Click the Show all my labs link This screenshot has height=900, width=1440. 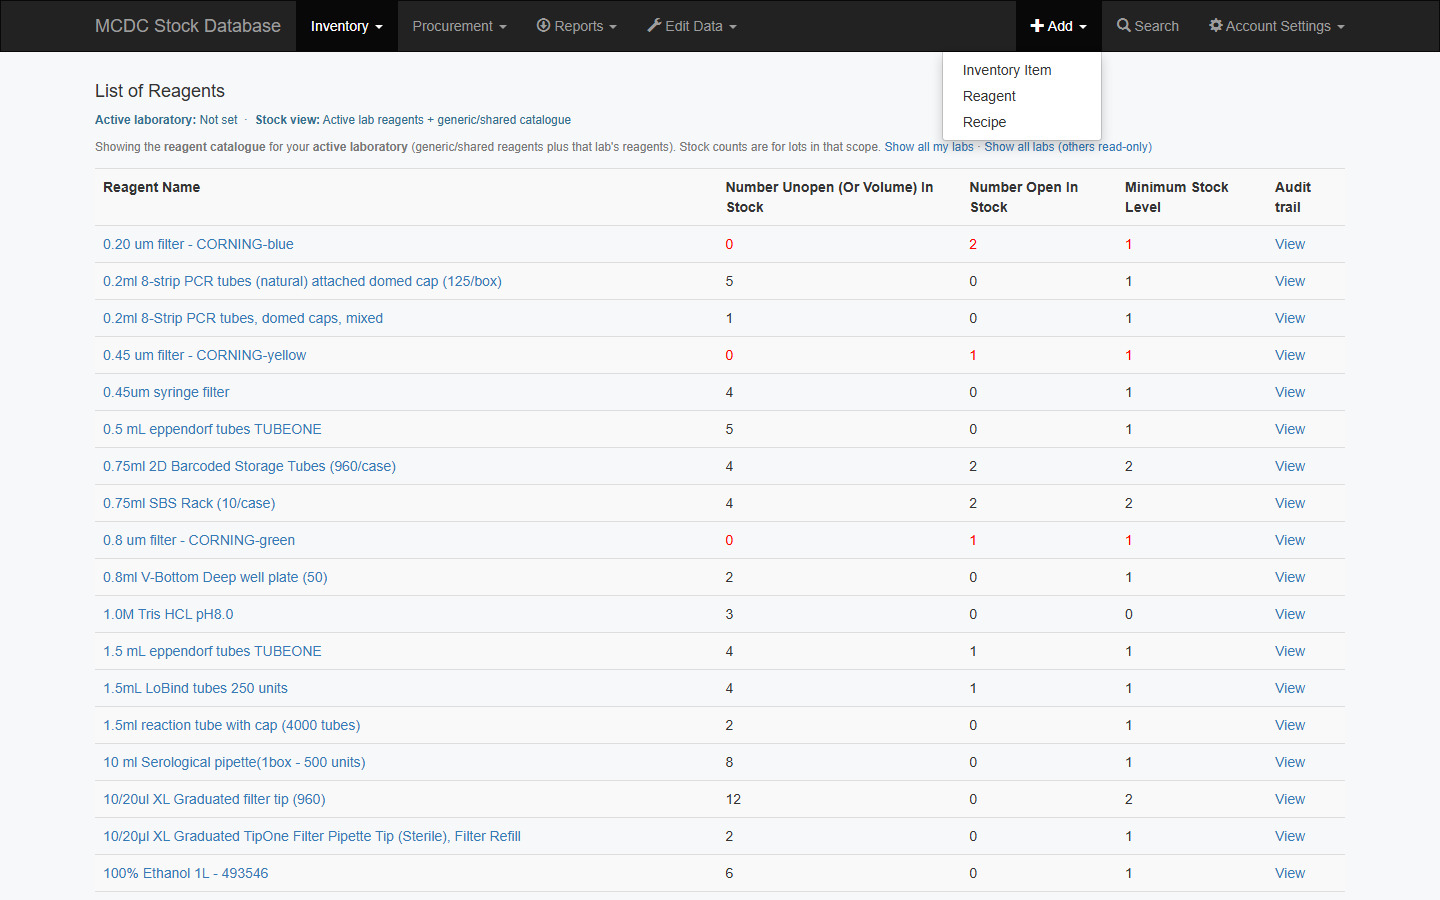tap(929, 147)
